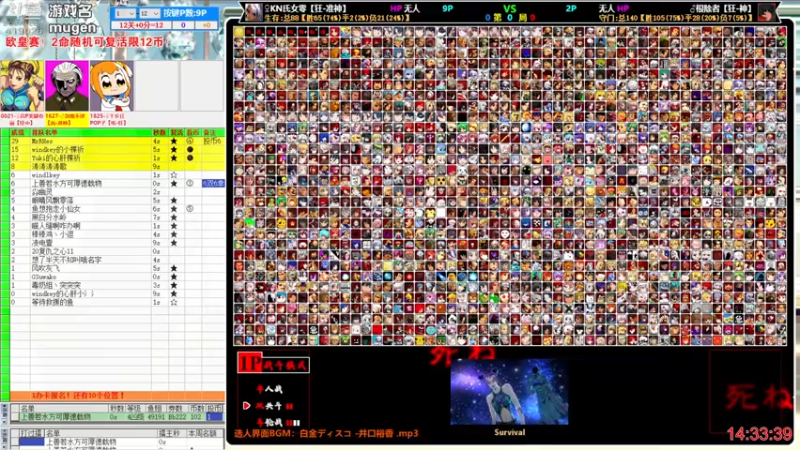Click the yellow highlighted first roster cell
This screenshot has height=450, width=800.
[239, 32]
